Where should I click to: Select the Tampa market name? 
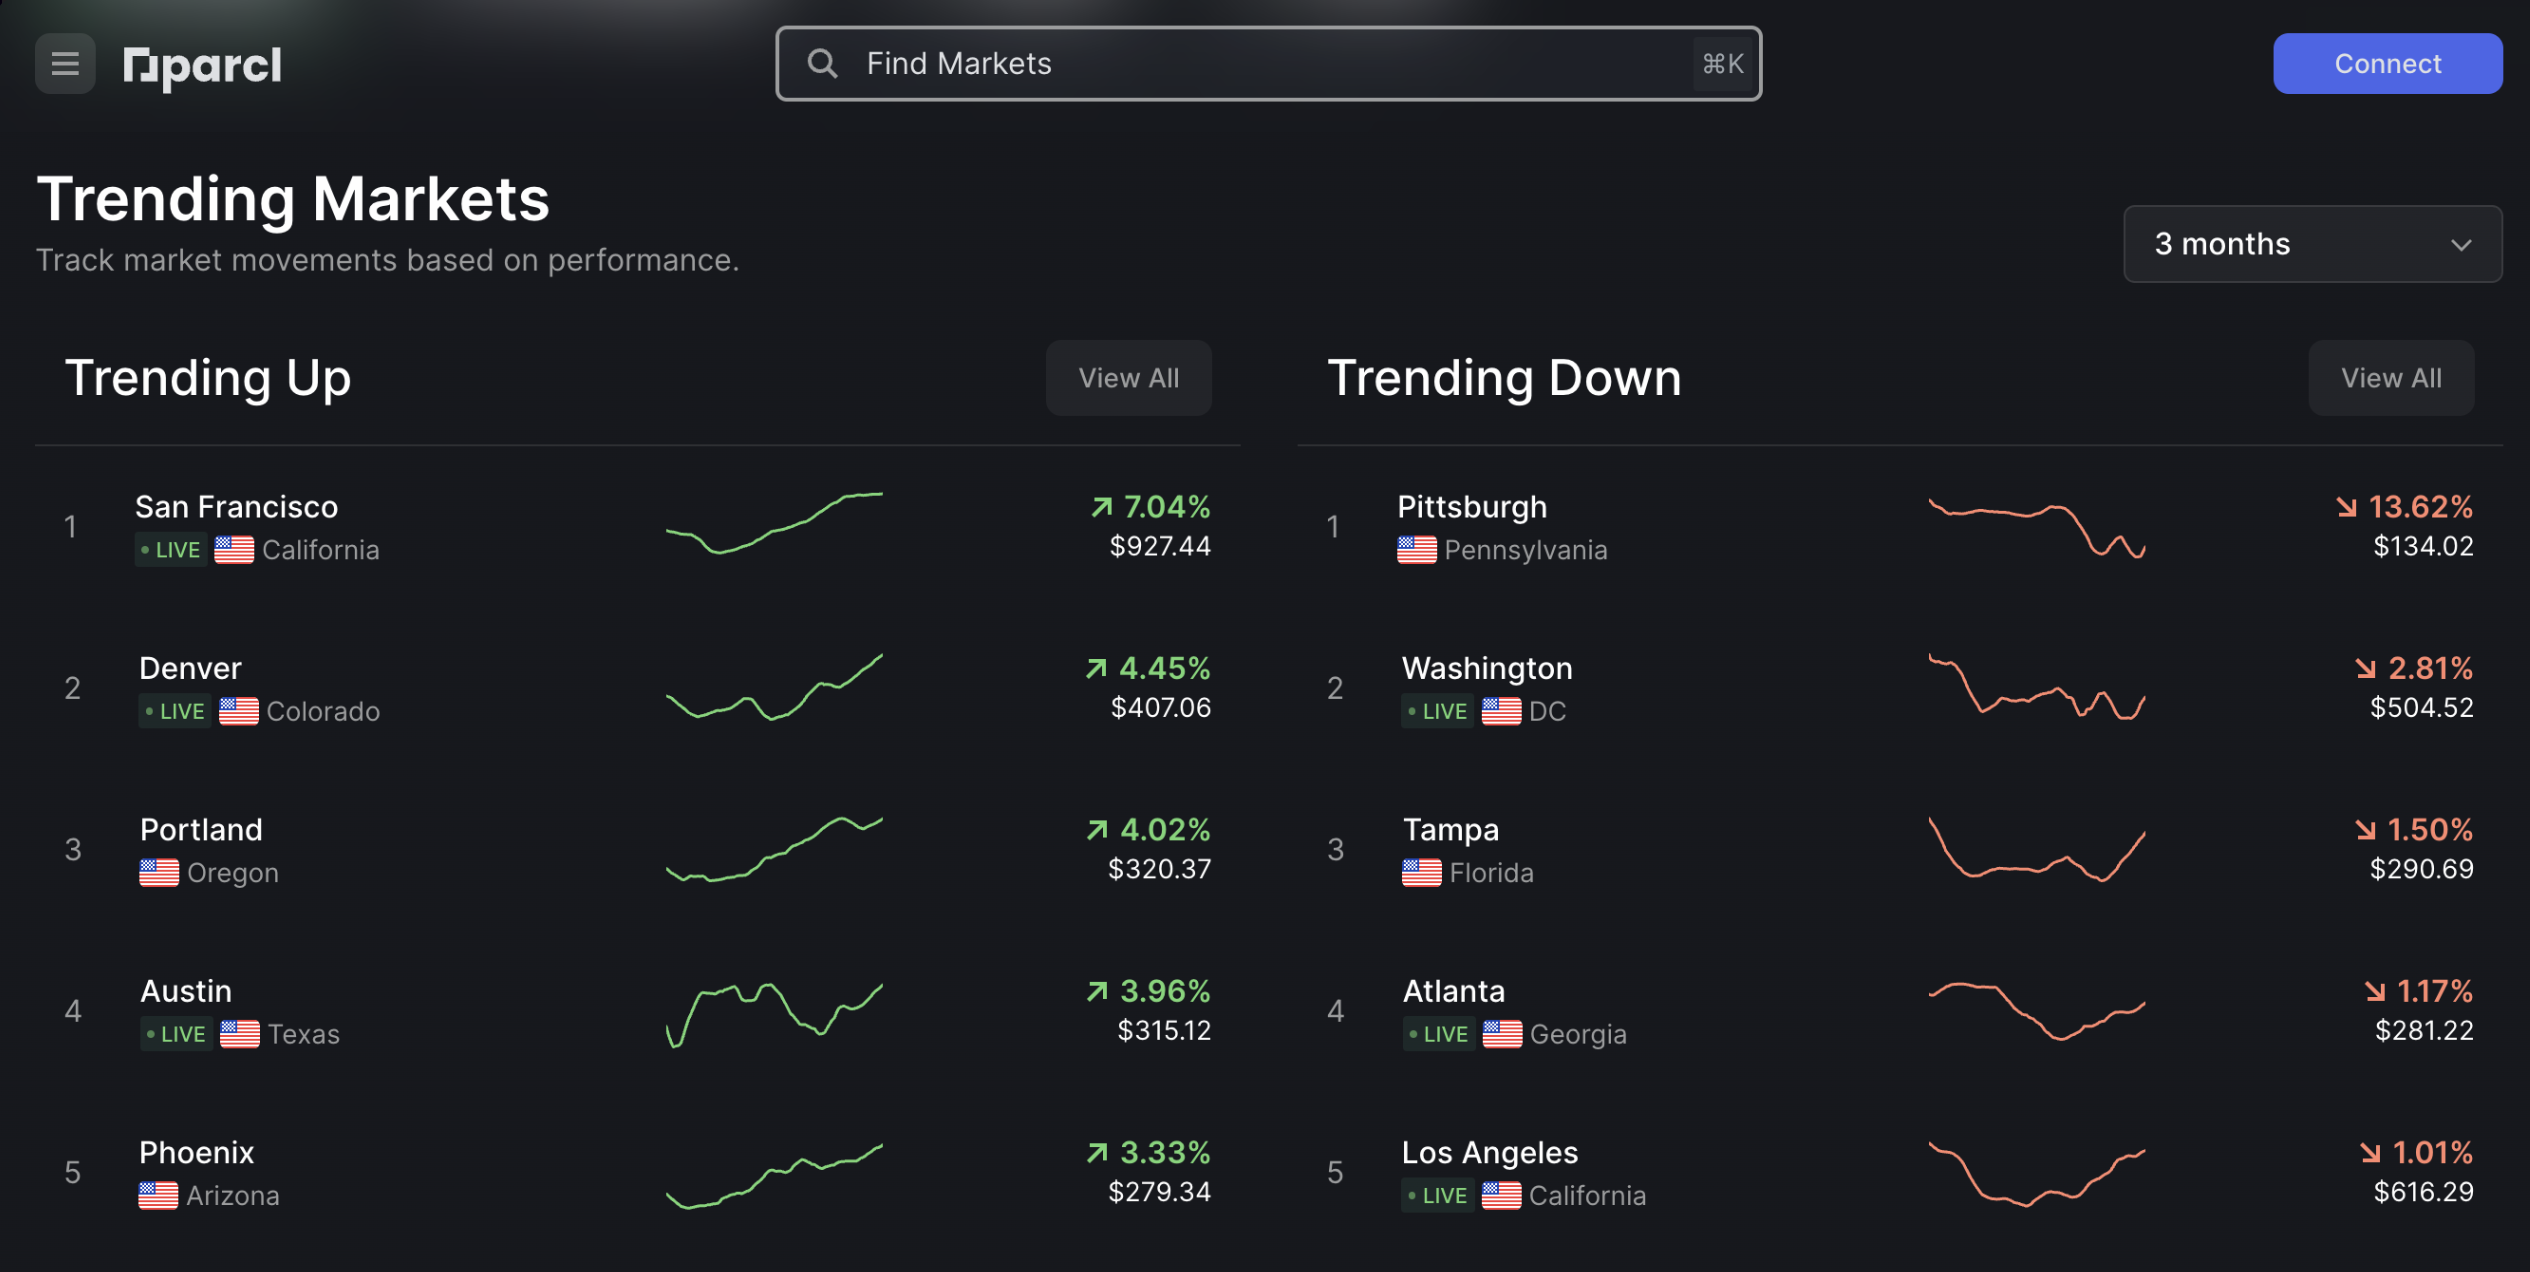[1450, 830]
